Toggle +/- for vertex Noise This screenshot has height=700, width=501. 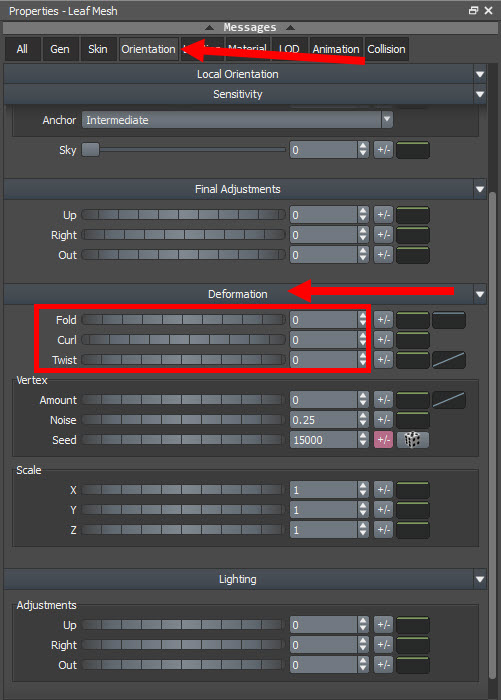(x=383, y=420)
